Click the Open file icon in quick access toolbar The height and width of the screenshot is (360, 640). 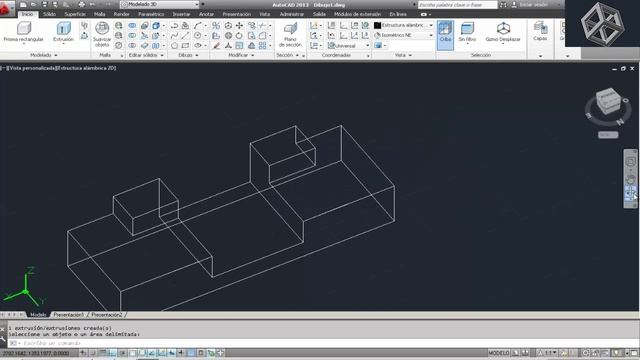pos(34,4)
